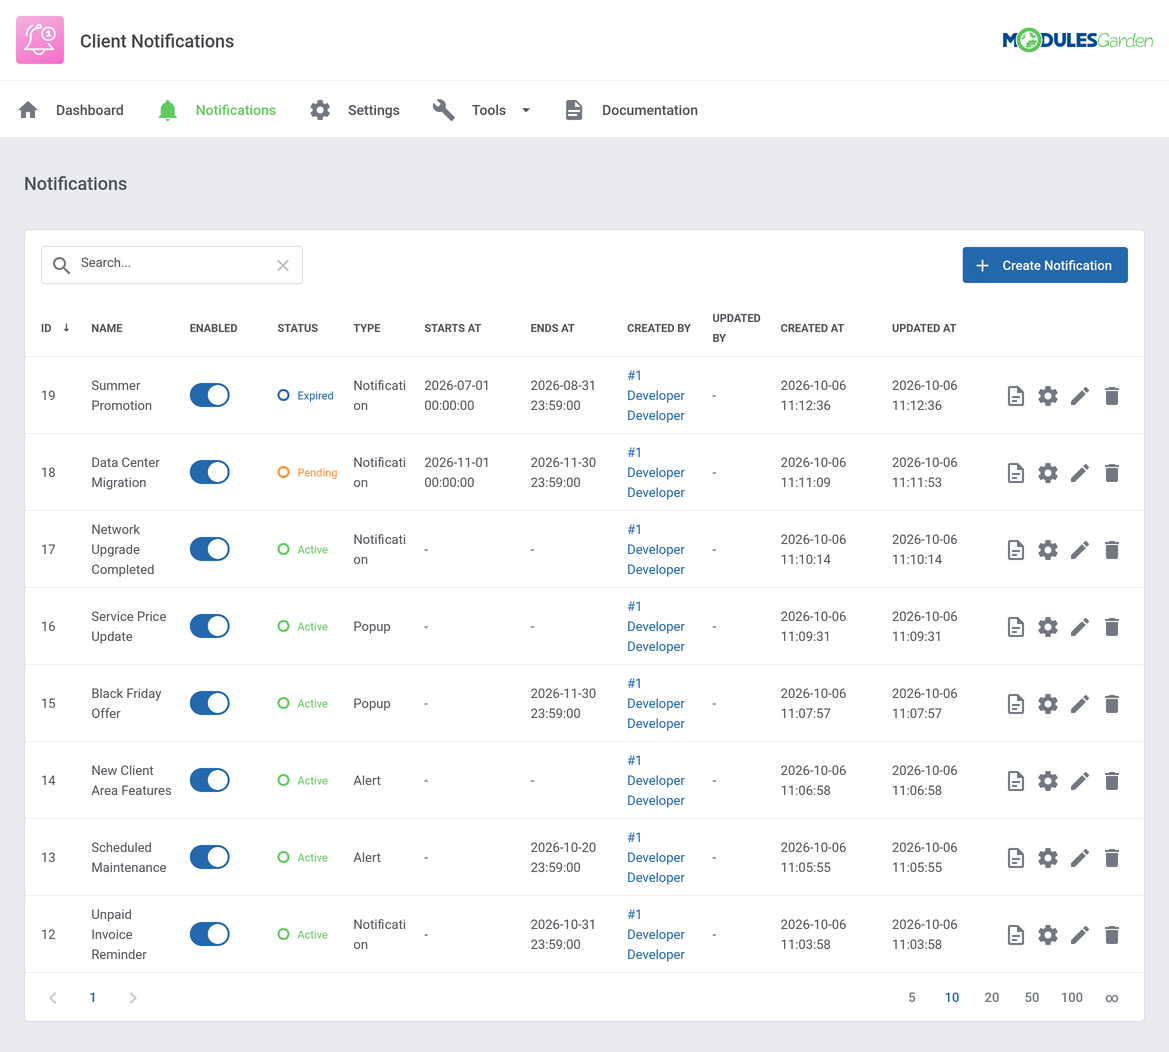Disable the Scheduled Maintenance toggle
Screen dimensions: 1169x1052
pos(209,857)
